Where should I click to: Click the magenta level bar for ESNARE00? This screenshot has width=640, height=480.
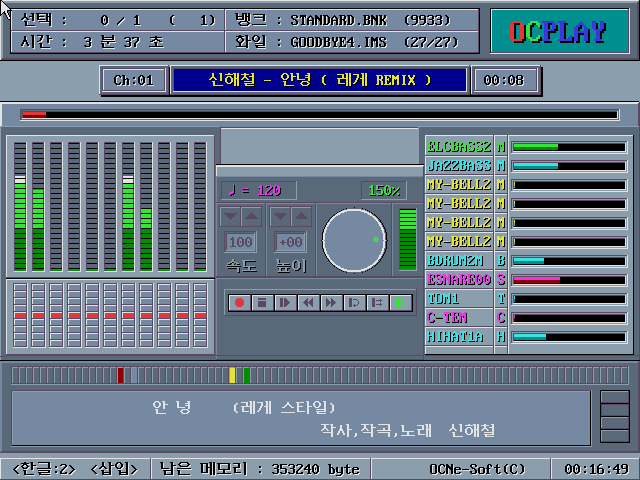(x=569, y=280)
